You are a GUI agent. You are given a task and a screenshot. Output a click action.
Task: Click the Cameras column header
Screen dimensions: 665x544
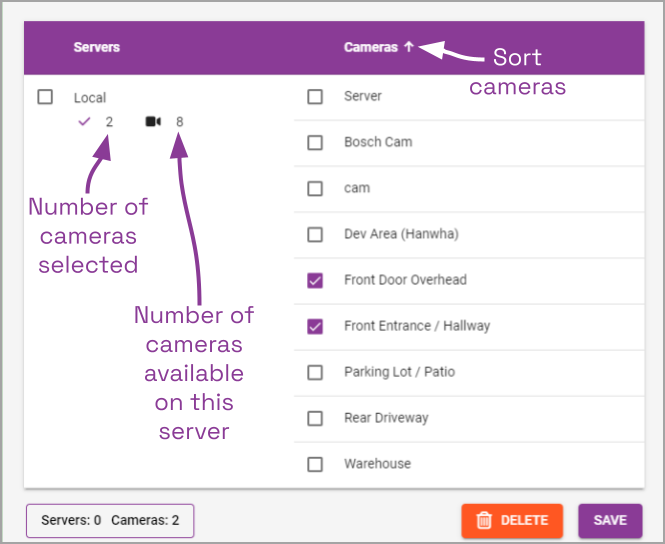(370, 47)
